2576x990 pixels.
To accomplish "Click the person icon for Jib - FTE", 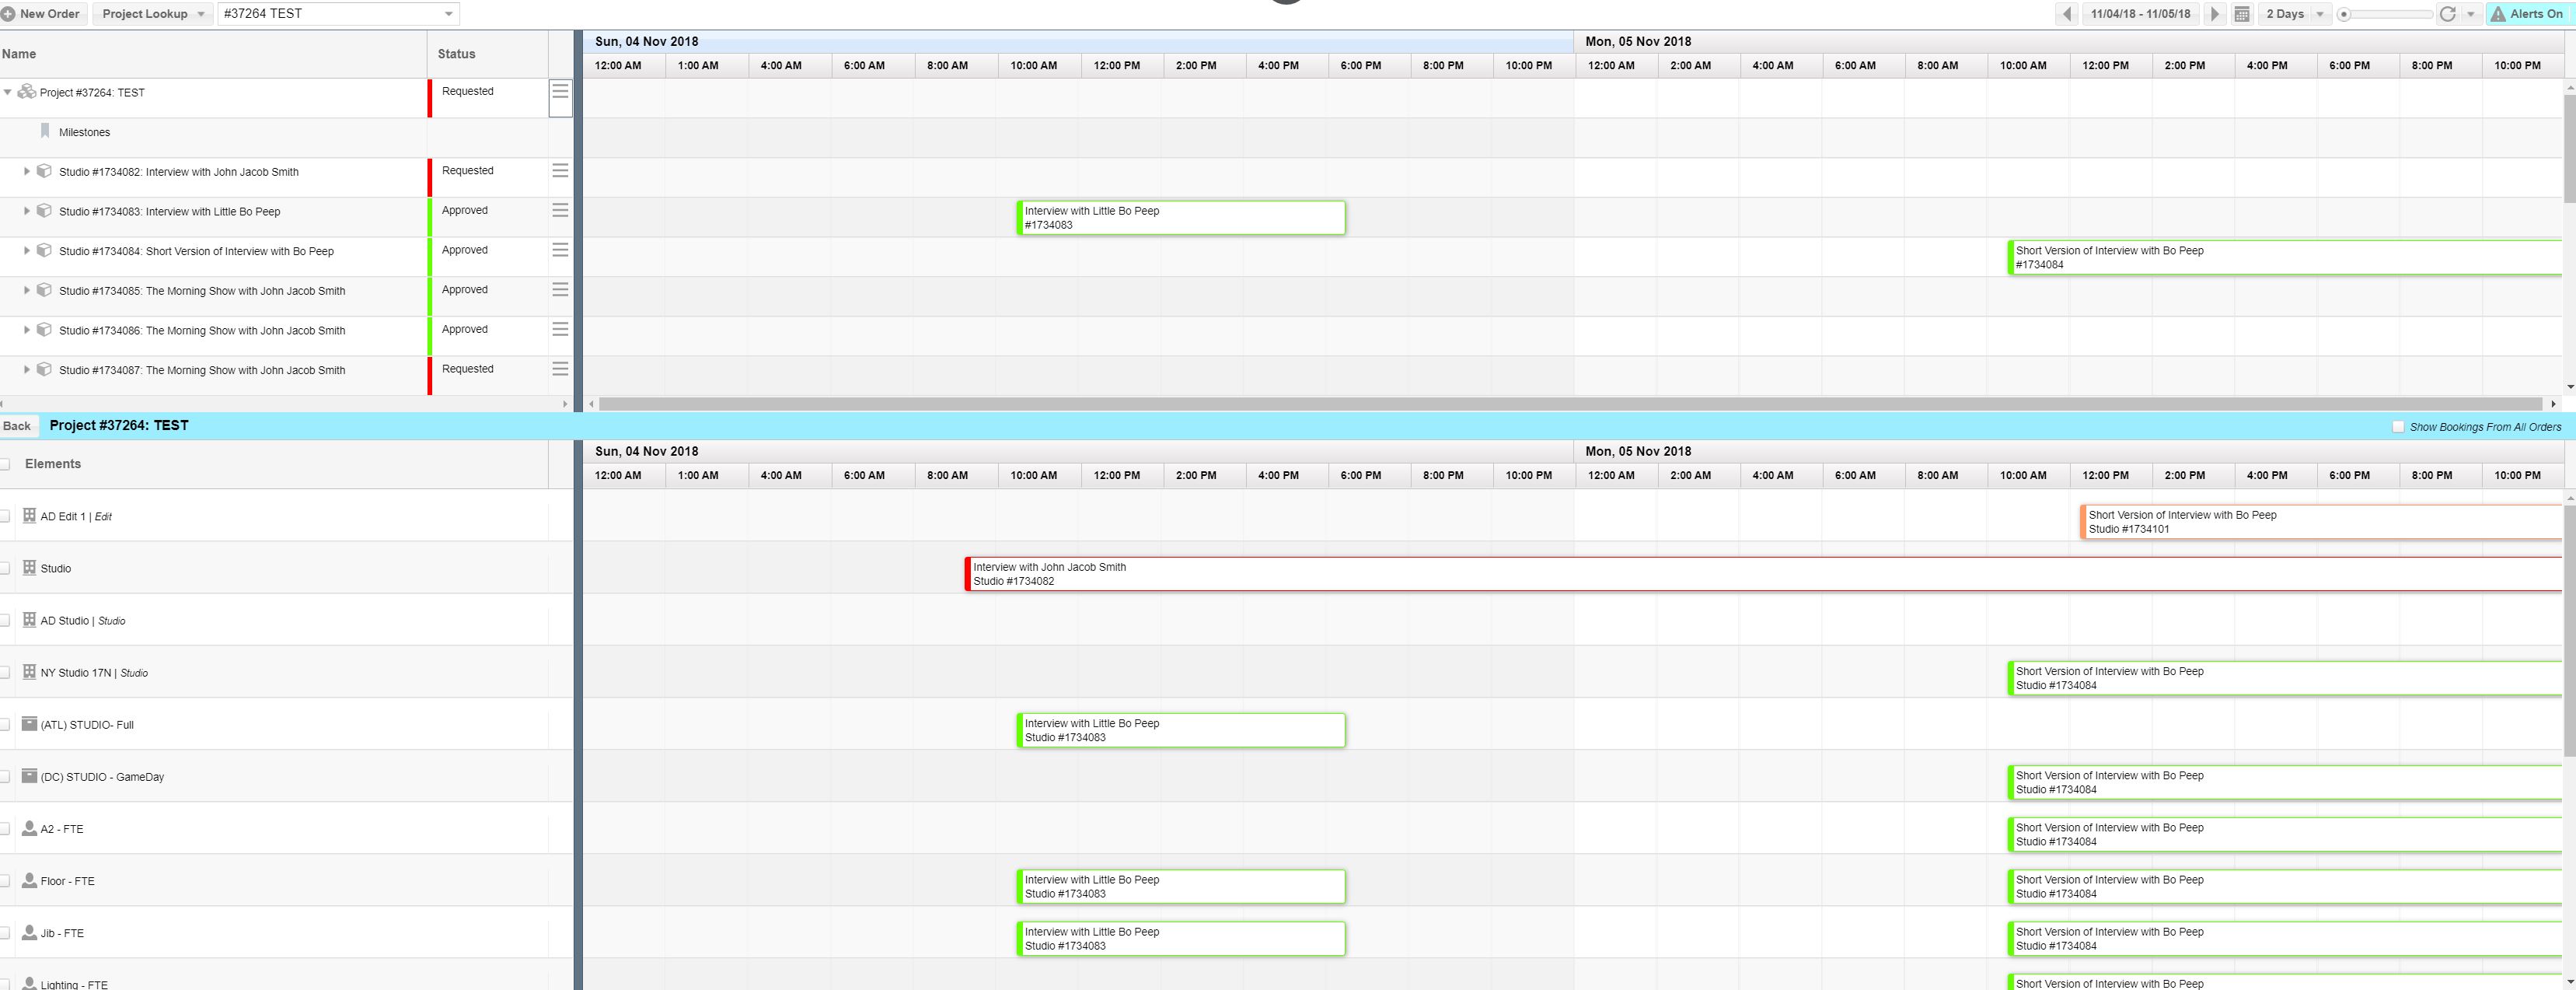I will (29, 932).
